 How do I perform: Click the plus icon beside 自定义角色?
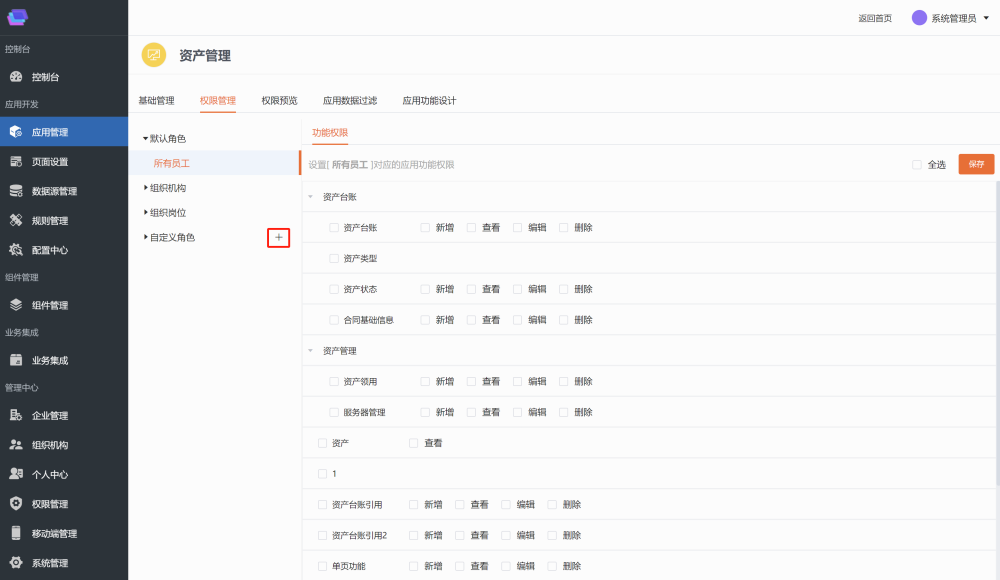coord(279,237)
